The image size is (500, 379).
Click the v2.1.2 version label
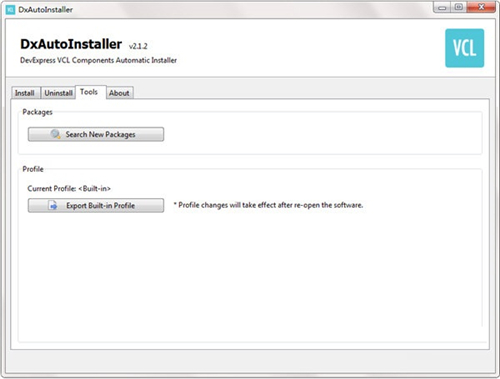138,46
